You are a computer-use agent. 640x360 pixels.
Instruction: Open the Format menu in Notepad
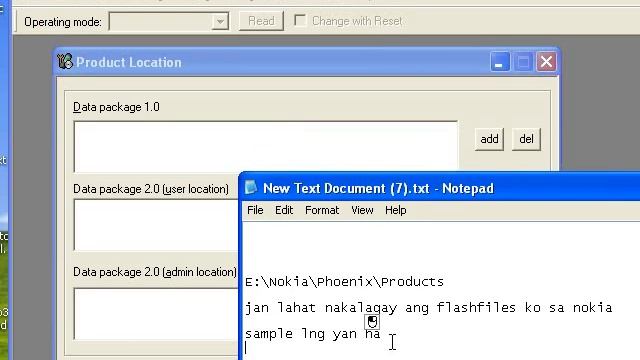[x=322, y=210]
